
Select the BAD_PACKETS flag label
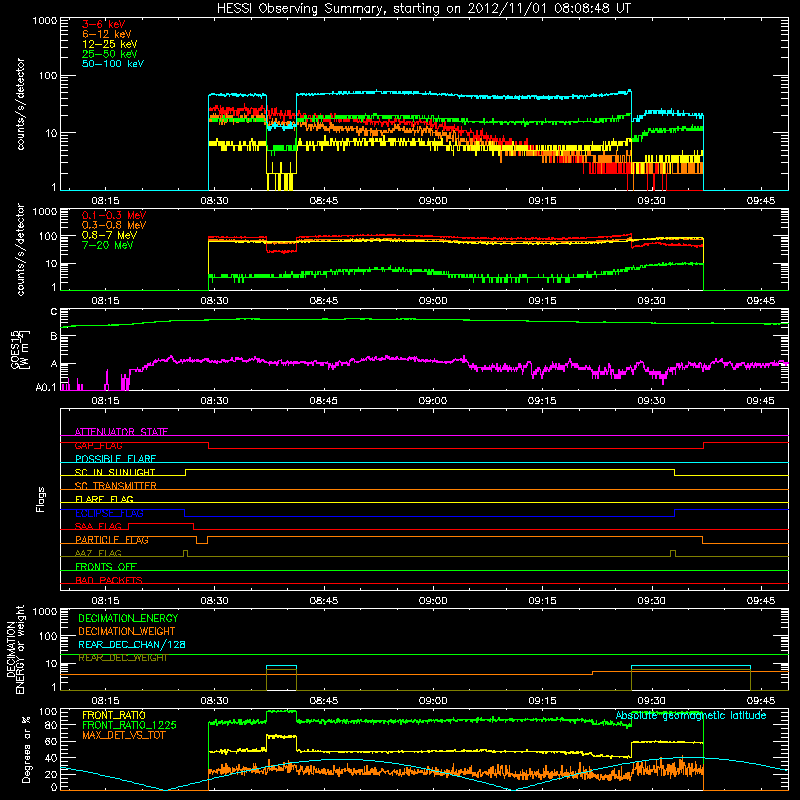point(109,580)
